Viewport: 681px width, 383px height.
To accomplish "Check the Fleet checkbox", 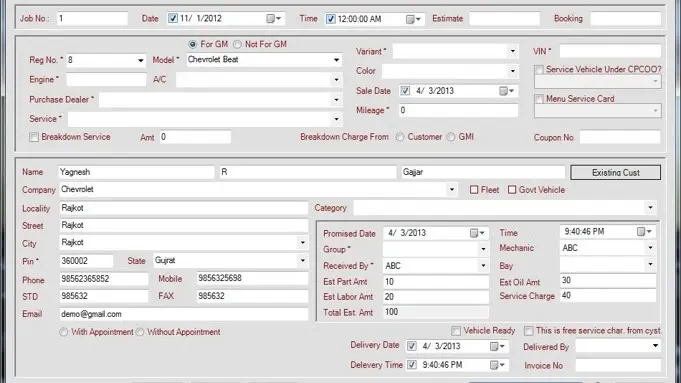I will point(474,190).
